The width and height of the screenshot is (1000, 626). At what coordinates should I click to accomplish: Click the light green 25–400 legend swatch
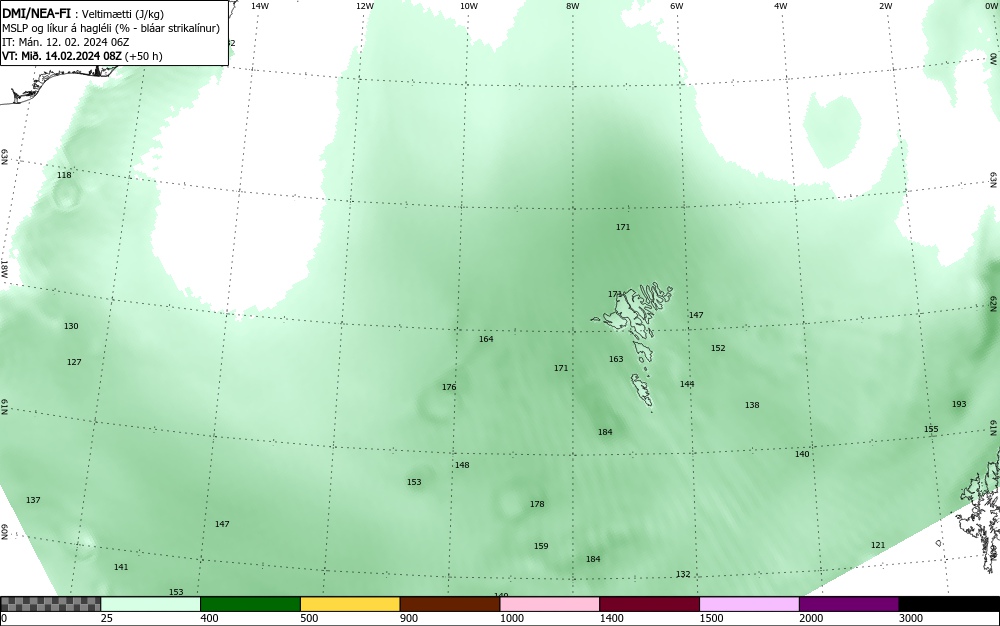(151, 604)
